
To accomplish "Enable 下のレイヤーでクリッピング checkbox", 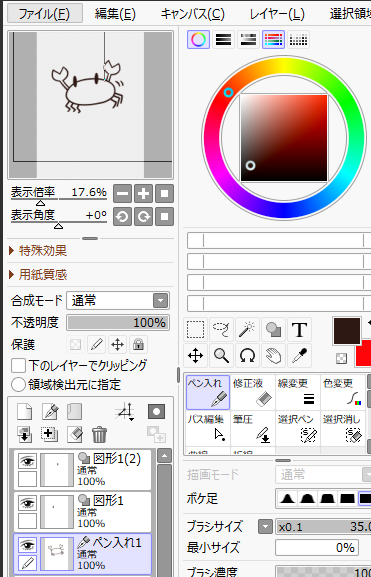I will click(18, 366).
